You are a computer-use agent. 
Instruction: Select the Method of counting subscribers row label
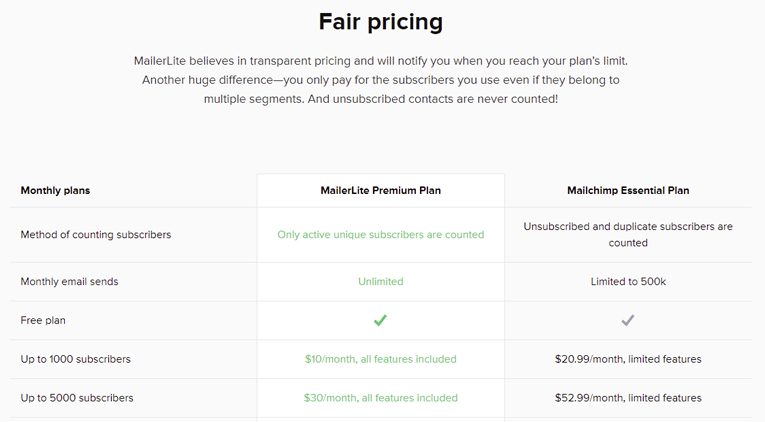point(96,235)
